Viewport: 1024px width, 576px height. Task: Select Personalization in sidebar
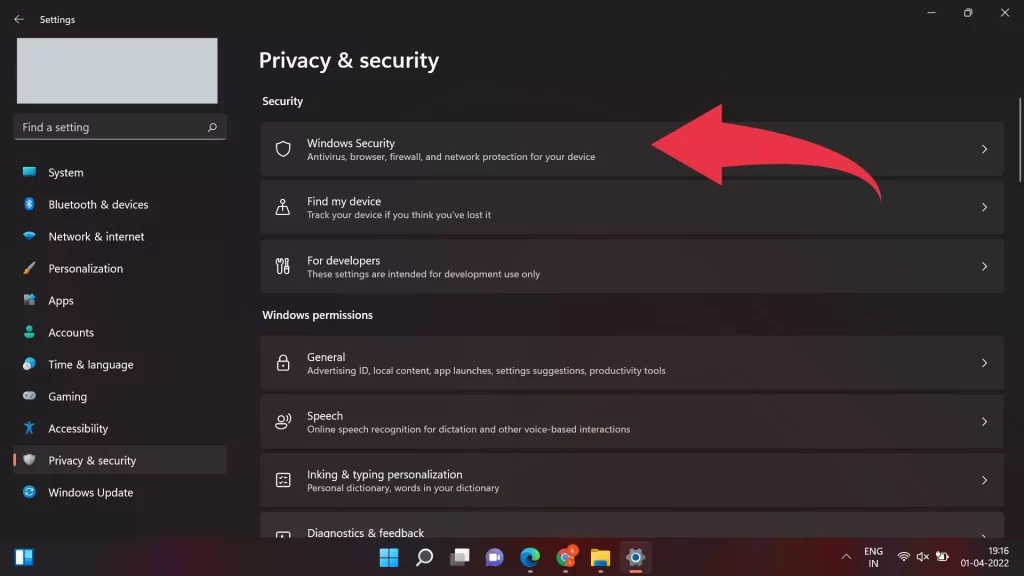pos(120,268)
